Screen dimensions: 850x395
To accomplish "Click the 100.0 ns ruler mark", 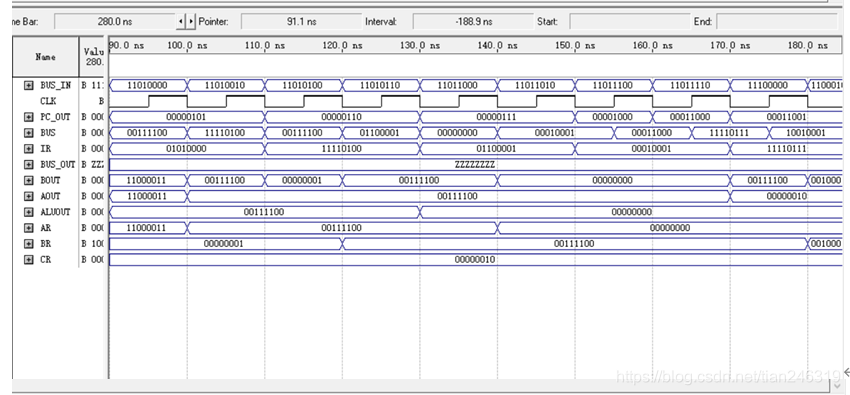I will [x=187, y=46].
